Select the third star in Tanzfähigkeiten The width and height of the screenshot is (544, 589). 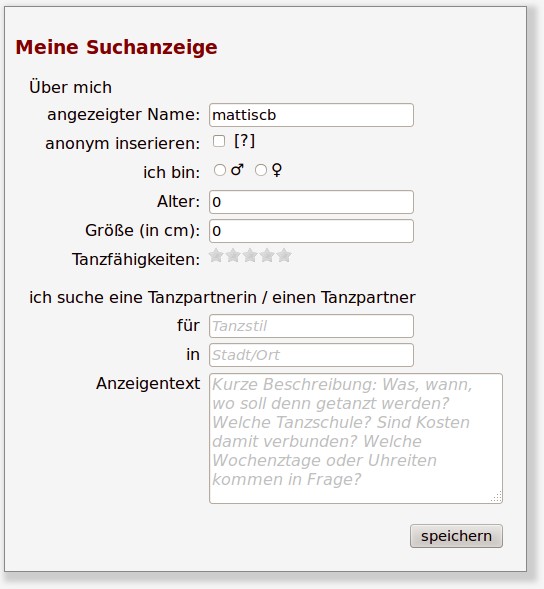pyautogui.click(x=250, y=255)
